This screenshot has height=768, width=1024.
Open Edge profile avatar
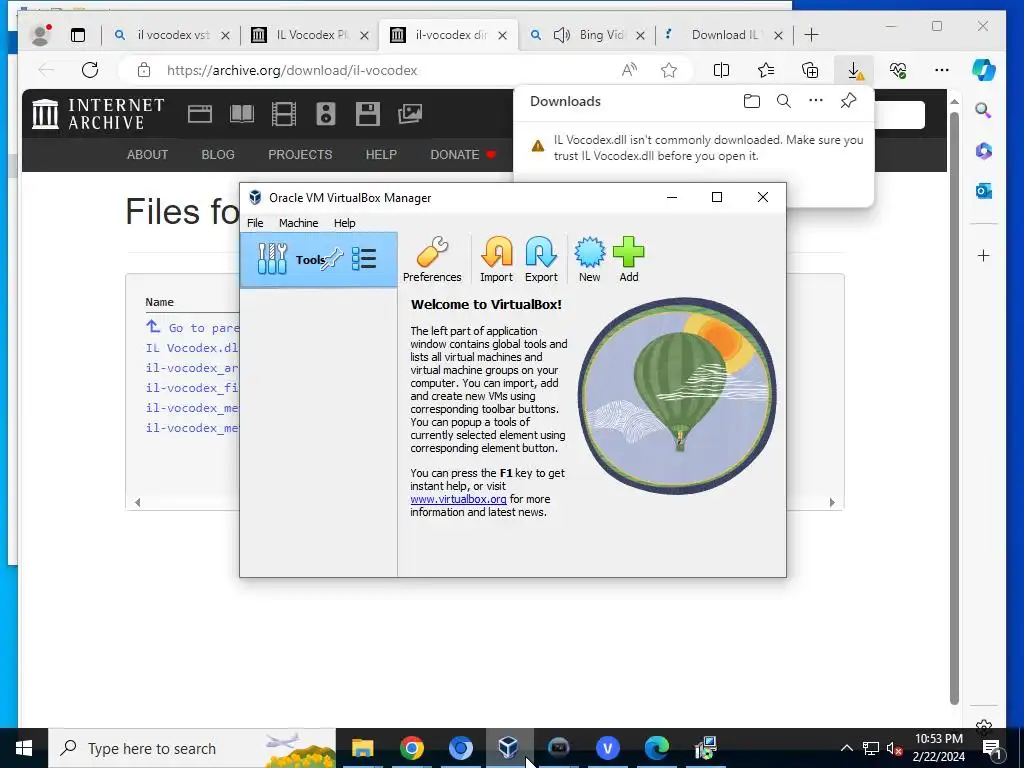[41, 35]
